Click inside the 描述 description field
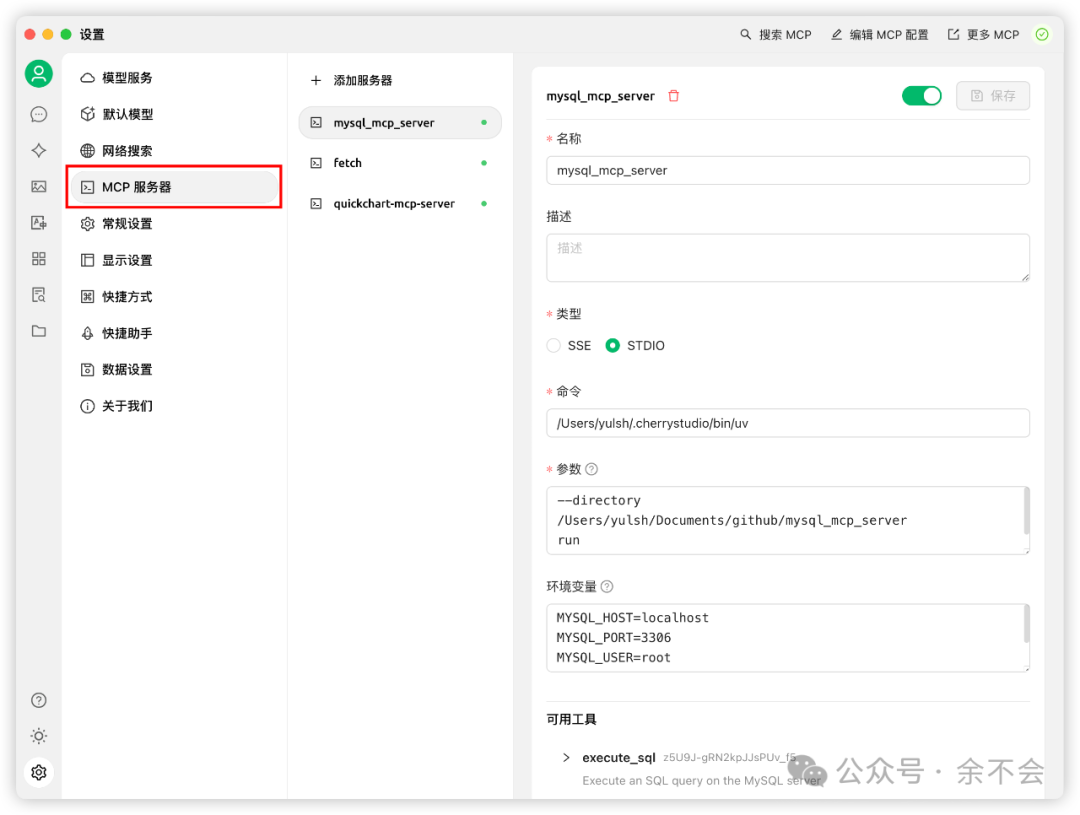Viewport: 1080px width, 815px height. (787, 257)
